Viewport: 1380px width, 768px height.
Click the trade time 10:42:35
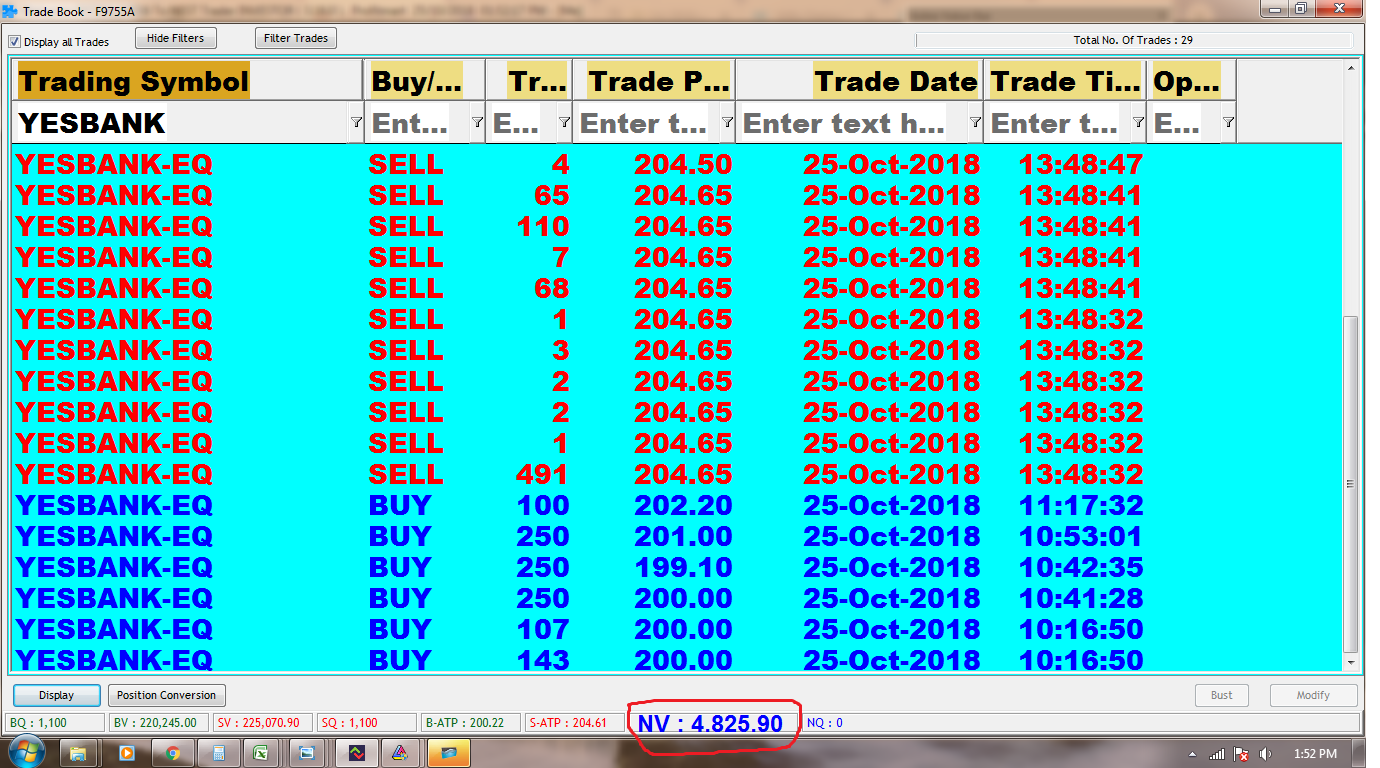coord(1080,567)
